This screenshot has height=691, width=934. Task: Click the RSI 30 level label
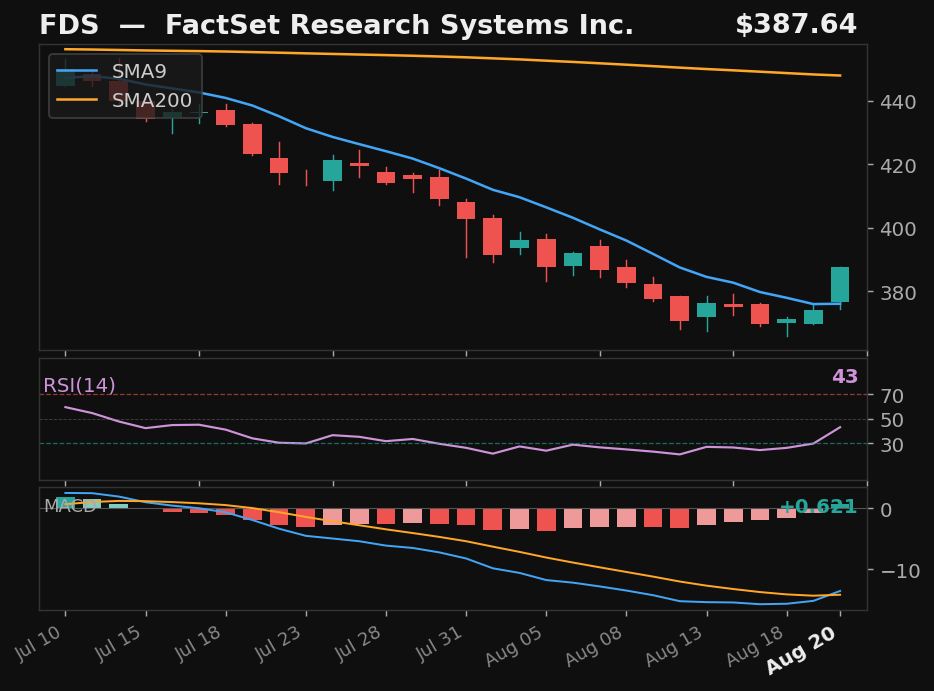click(892, 444)
